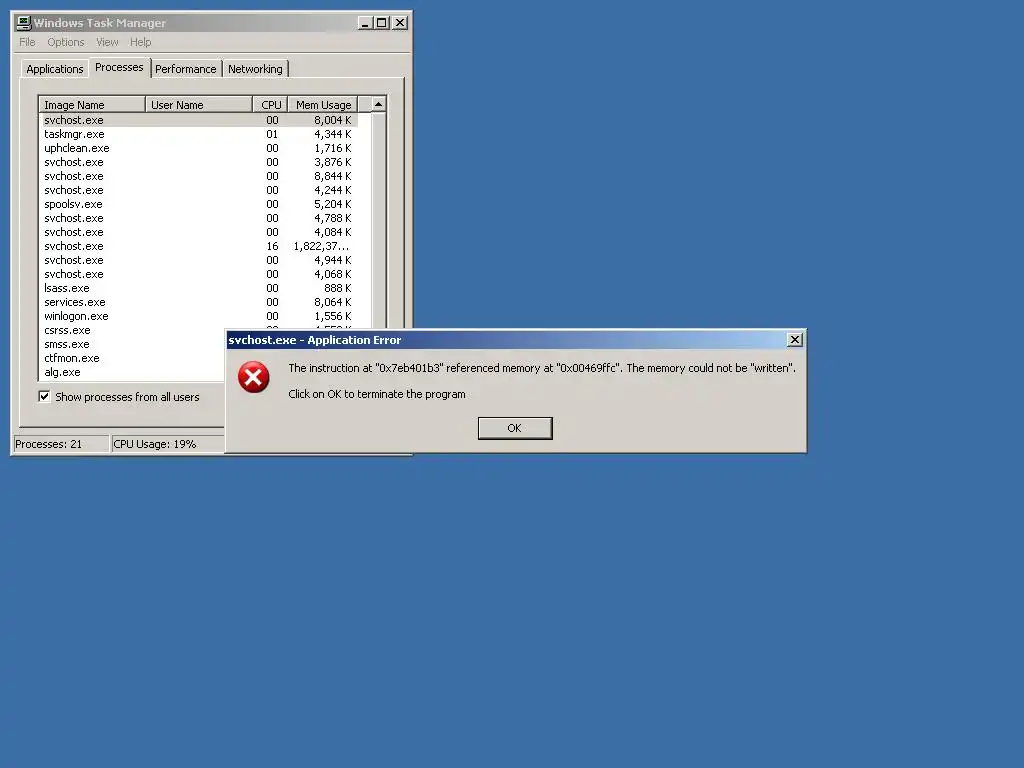1024x768 pixels.
Task: Select the spoolsv.exe process row
Action: (x=200, y=204)
